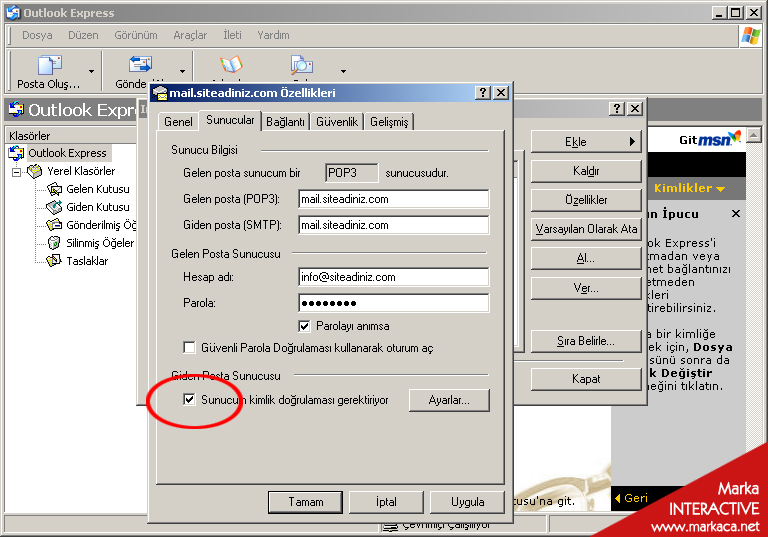Click the help button in the accounts dialog

pyautogui.click(x=617, y=109)
